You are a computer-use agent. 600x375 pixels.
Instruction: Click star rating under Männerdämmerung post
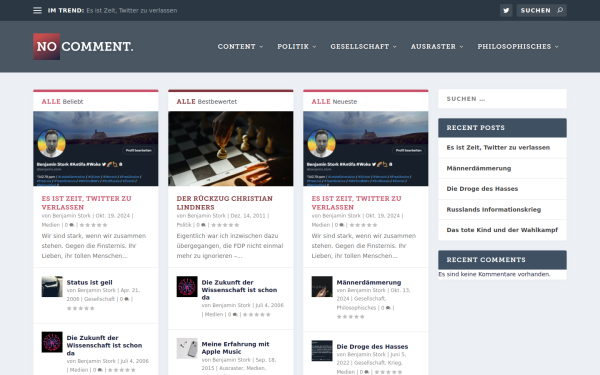351,317
